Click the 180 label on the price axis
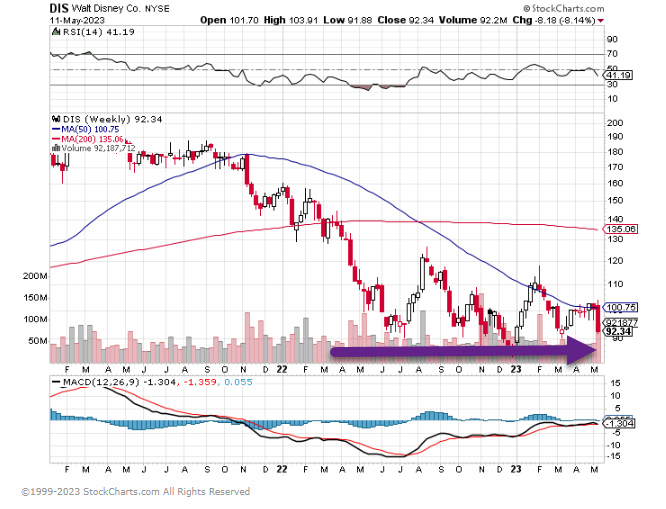The image size is (666, 509). point(615,152)
